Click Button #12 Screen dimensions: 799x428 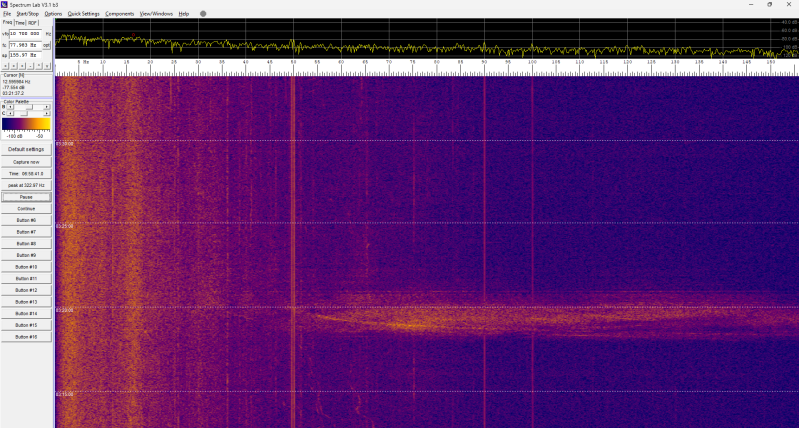point(26,290)
